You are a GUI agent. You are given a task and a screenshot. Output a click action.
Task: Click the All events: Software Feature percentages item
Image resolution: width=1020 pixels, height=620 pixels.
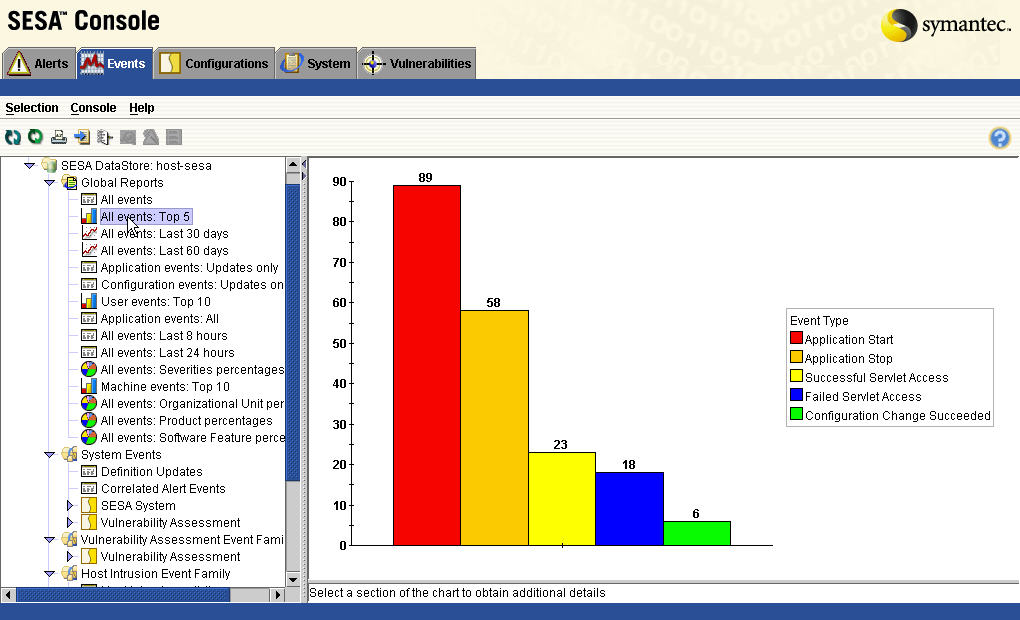(193, 438)
